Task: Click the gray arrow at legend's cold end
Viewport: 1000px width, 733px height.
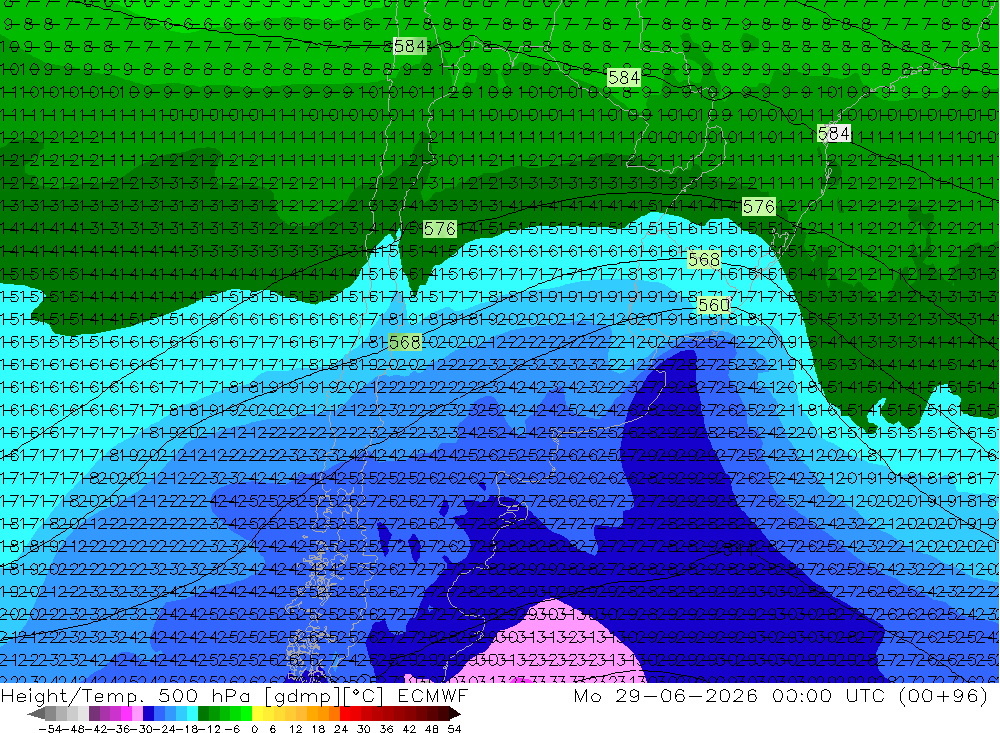Action: [36, 714]
